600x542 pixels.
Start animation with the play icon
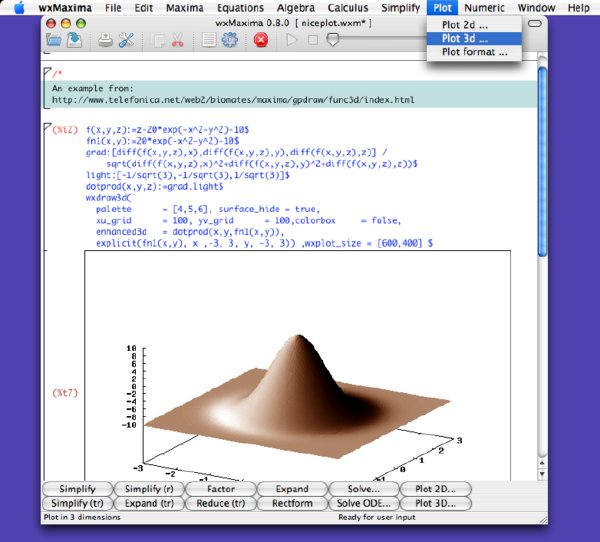[x=292, y=40]
